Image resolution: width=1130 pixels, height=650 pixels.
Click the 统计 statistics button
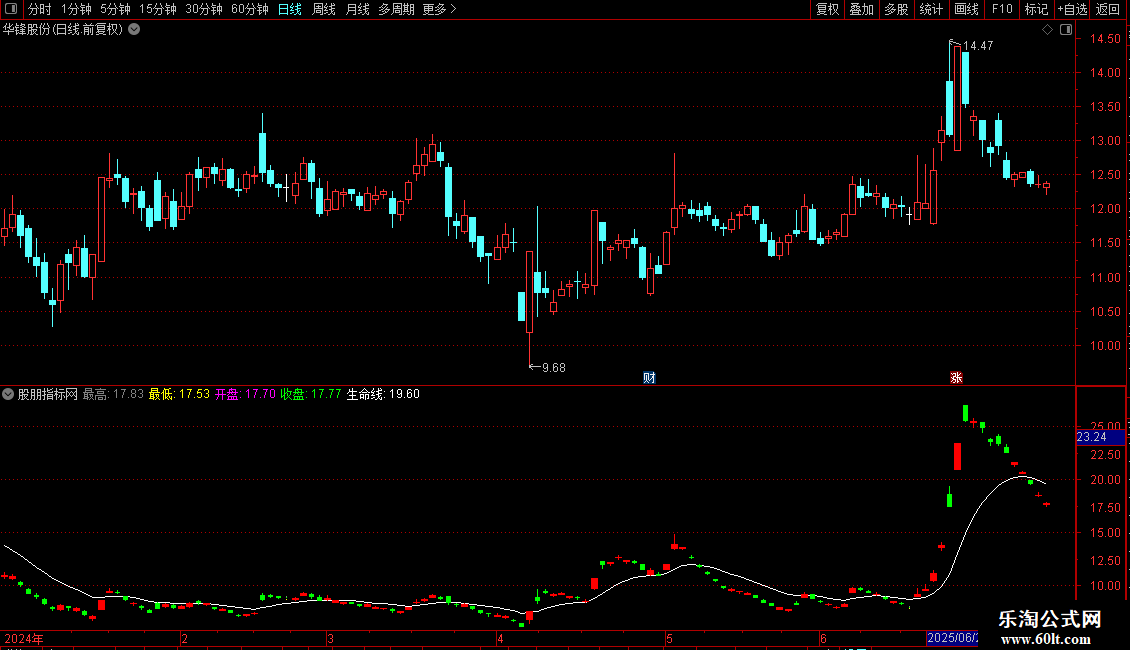(x=930, y=9)
